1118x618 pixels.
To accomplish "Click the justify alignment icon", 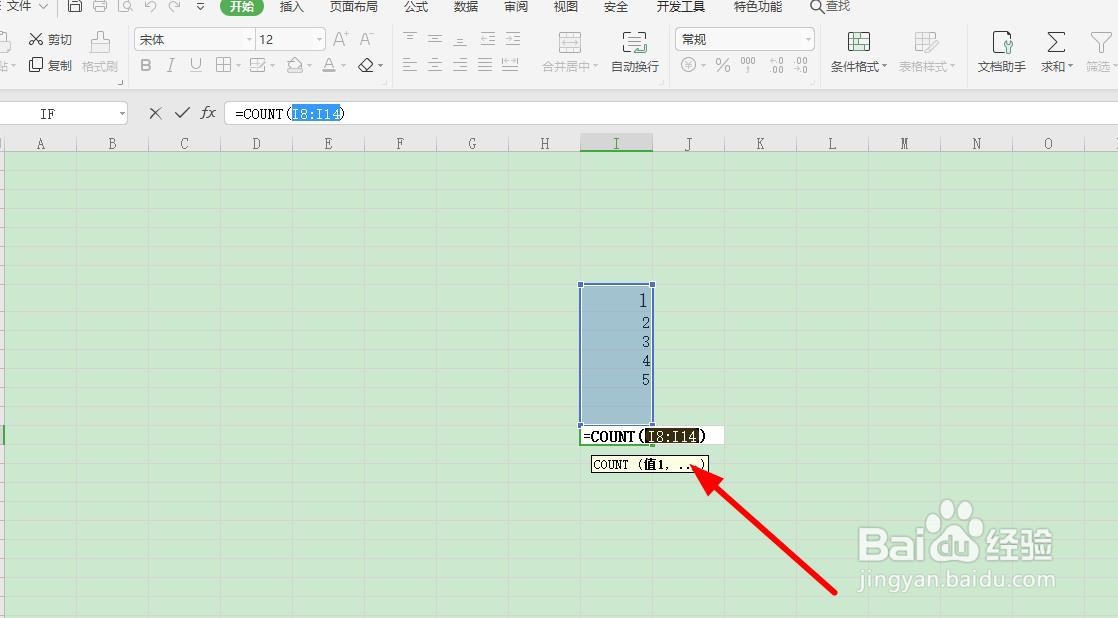I will tap(485, 65).
